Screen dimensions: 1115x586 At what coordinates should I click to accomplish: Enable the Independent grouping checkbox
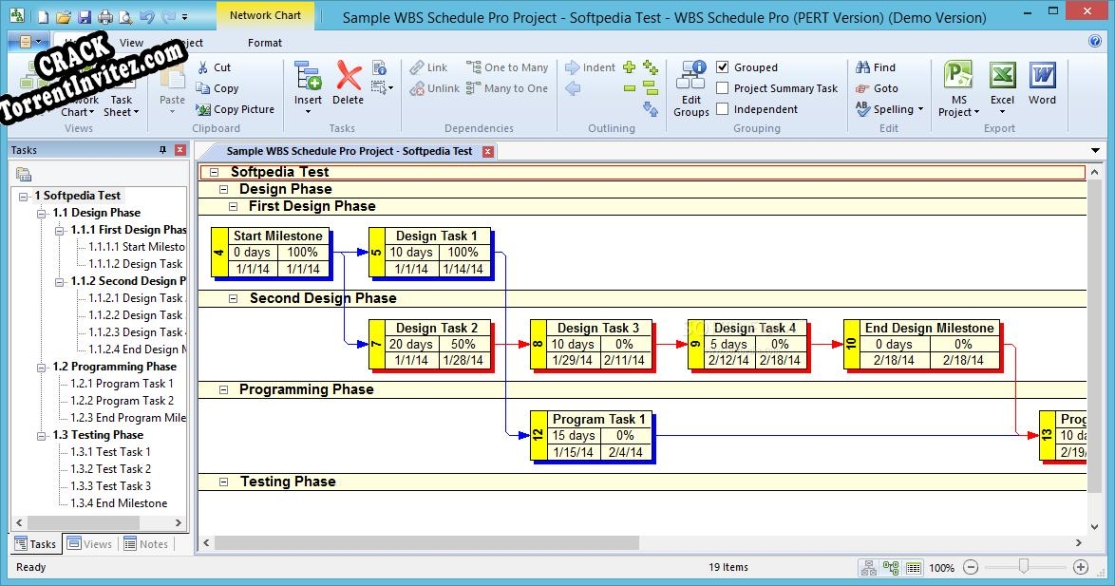click(x=723, y=109)
